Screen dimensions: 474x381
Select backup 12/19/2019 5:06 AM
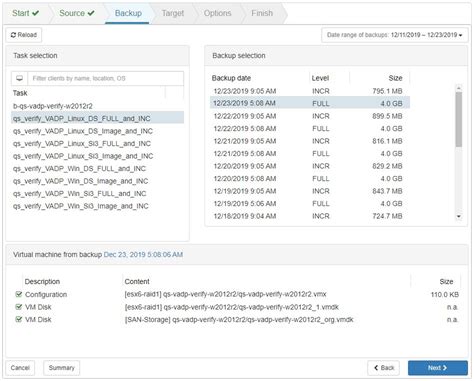click(310, 203)
